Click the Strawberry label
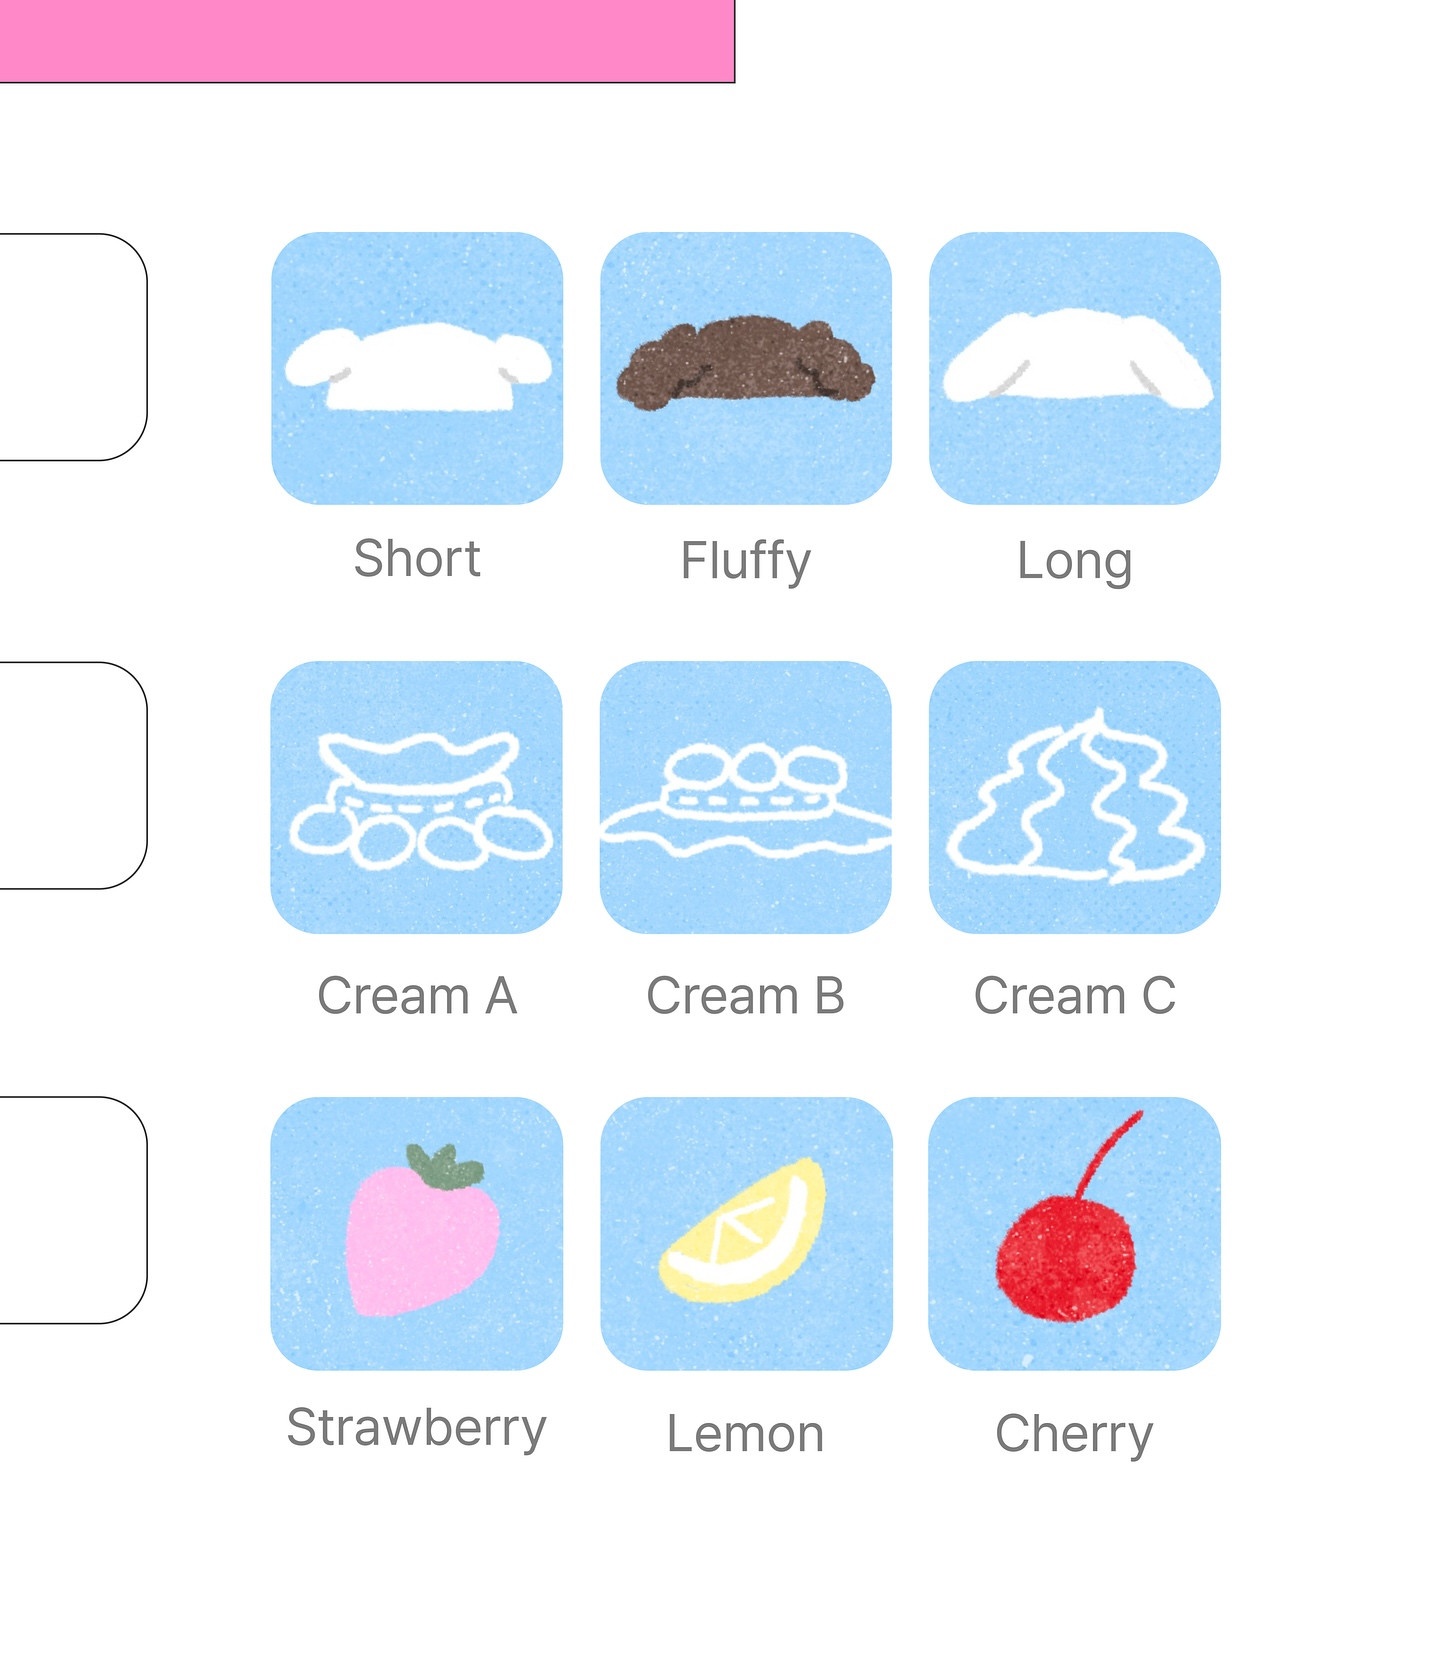This screenshot has width=1440, height=1669. tap(417, 1428)
